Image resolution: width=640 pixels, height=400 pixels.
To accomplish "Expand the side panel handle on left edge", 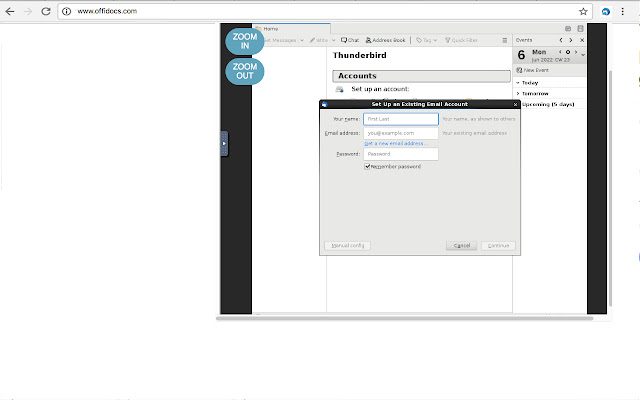I will [x=224, y=144].
